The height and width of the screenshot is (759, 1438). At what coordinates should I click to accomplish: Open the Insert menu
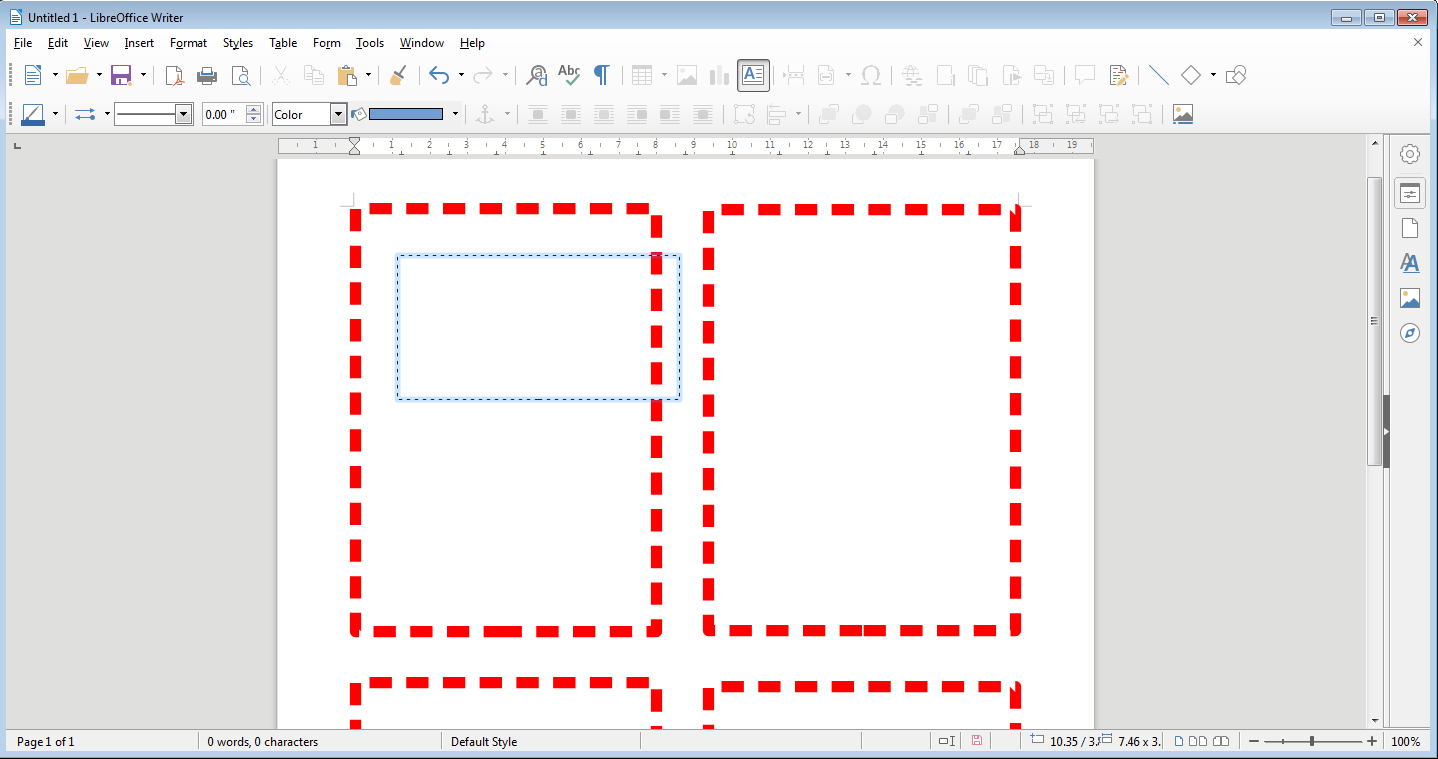tap(139, 43)
